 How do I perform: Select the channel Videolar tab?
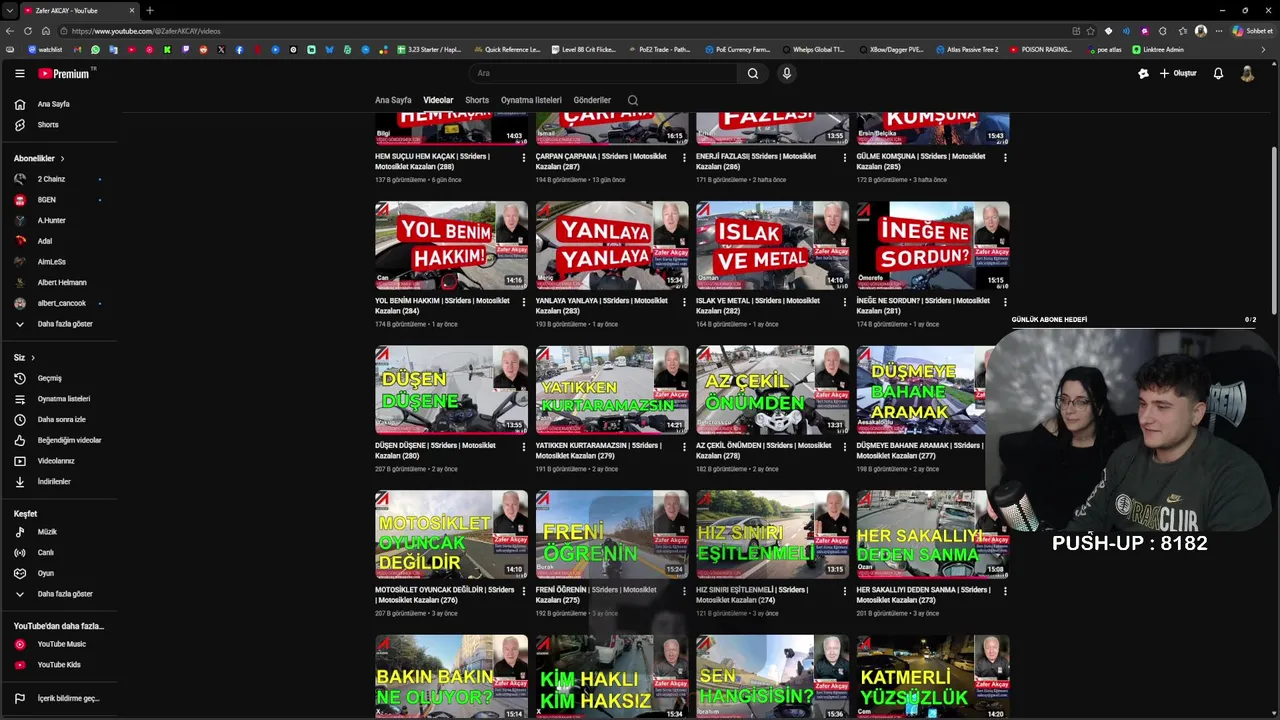438,100
